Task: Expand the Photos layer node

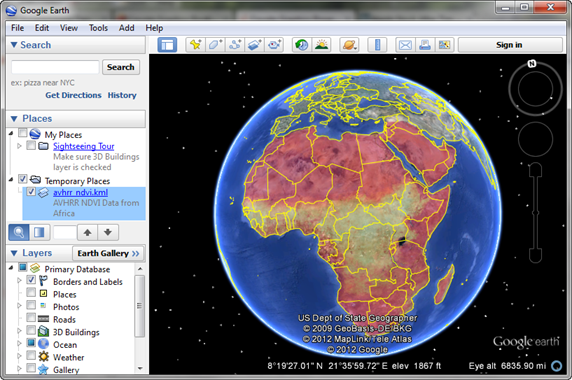Action: pyautogui.click(x=19, y=306)
